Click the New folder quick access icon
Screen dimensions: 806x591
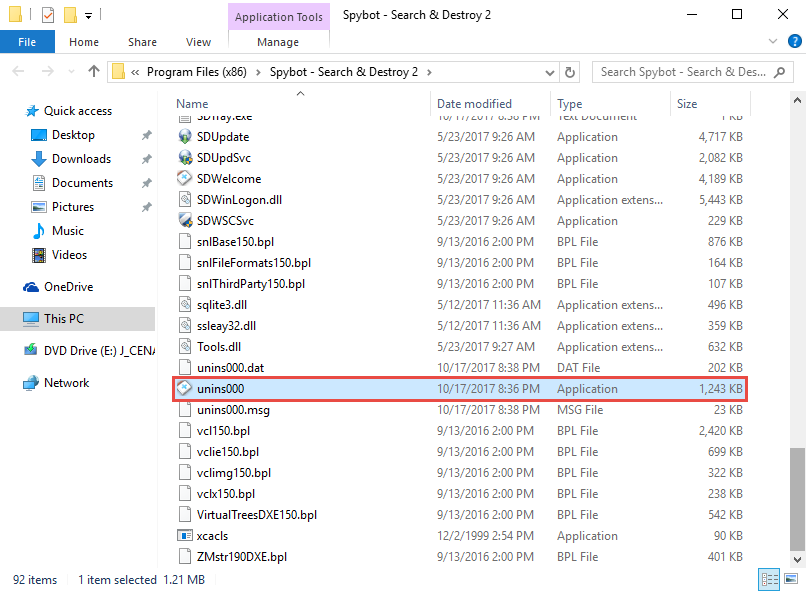[x=70, y=15]
